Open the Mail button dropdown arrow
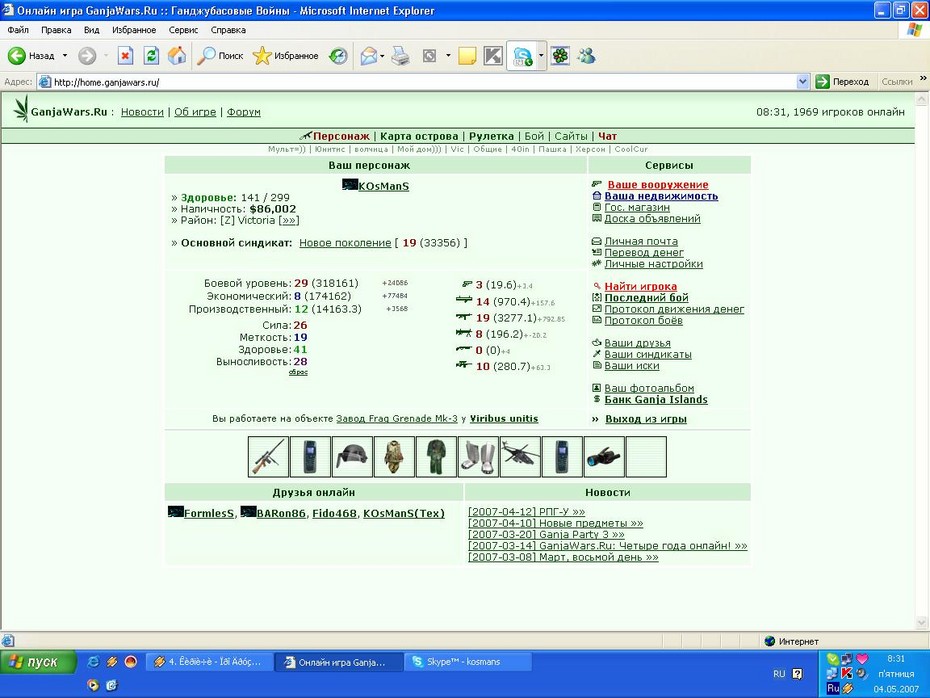Image resolution: width=930 pixels, height=698 pixels. pos(382,56)
